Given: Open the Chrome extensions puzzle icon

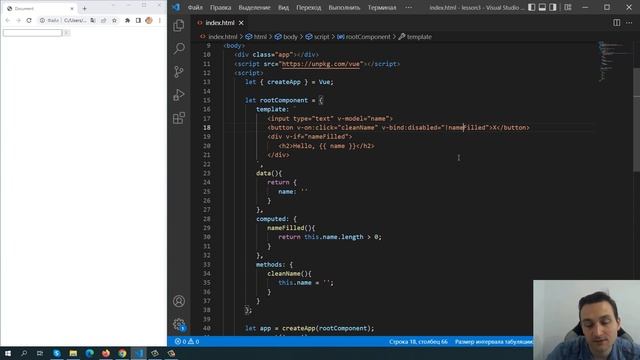Looking at the screenshot, I should click(x=127, y=20).
